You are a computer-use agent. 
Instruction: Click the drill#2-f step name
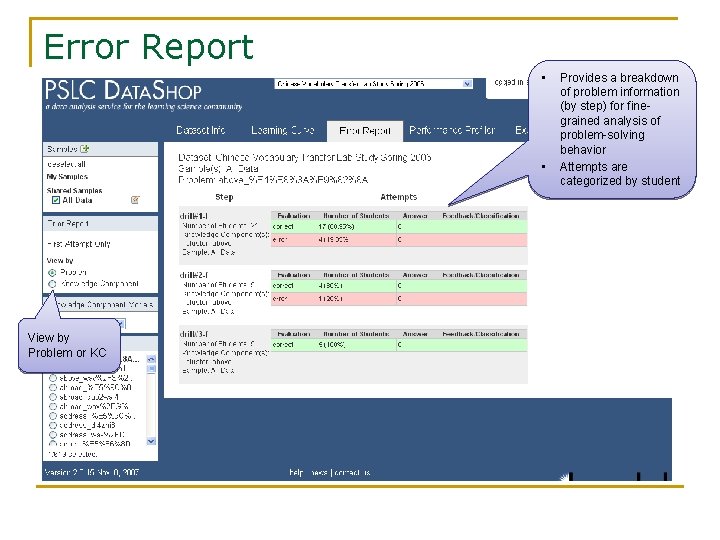(194, 275)
